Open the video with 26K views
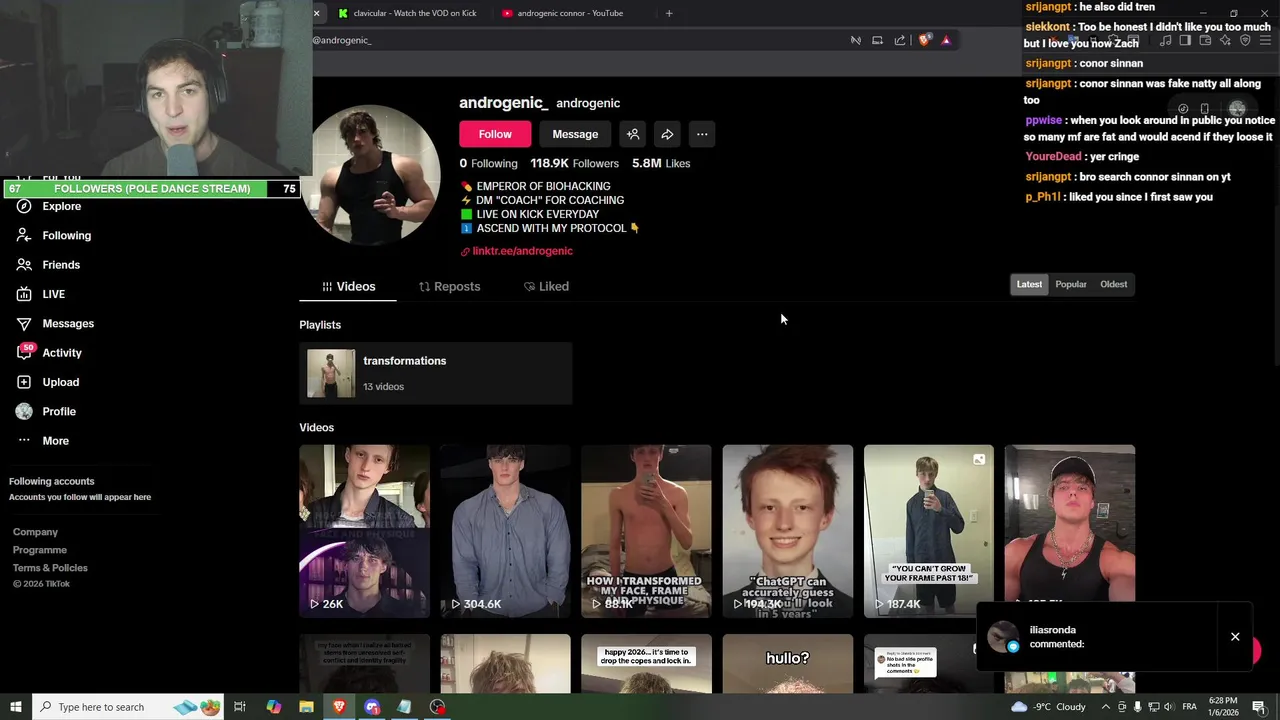Image resolution: width=1280 pixels, height=720 pixels. 364,531
